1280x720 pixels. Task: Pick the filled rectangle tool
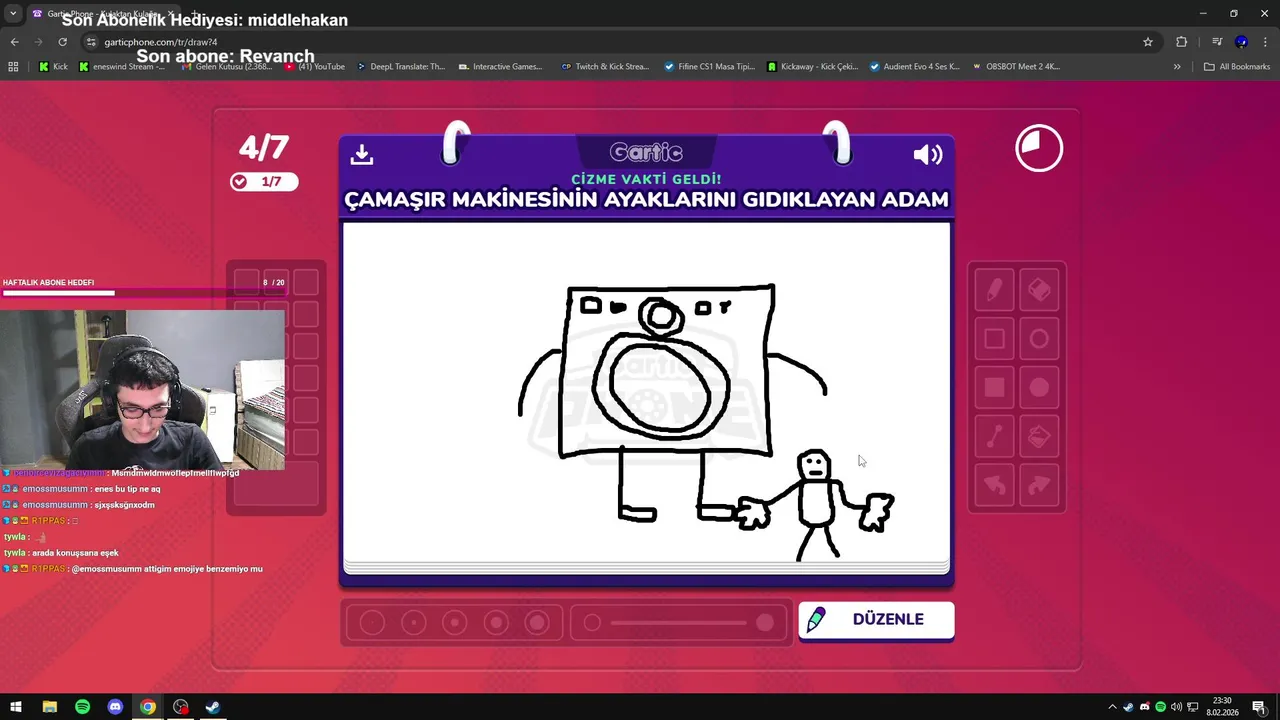click(x=994, y=388)
